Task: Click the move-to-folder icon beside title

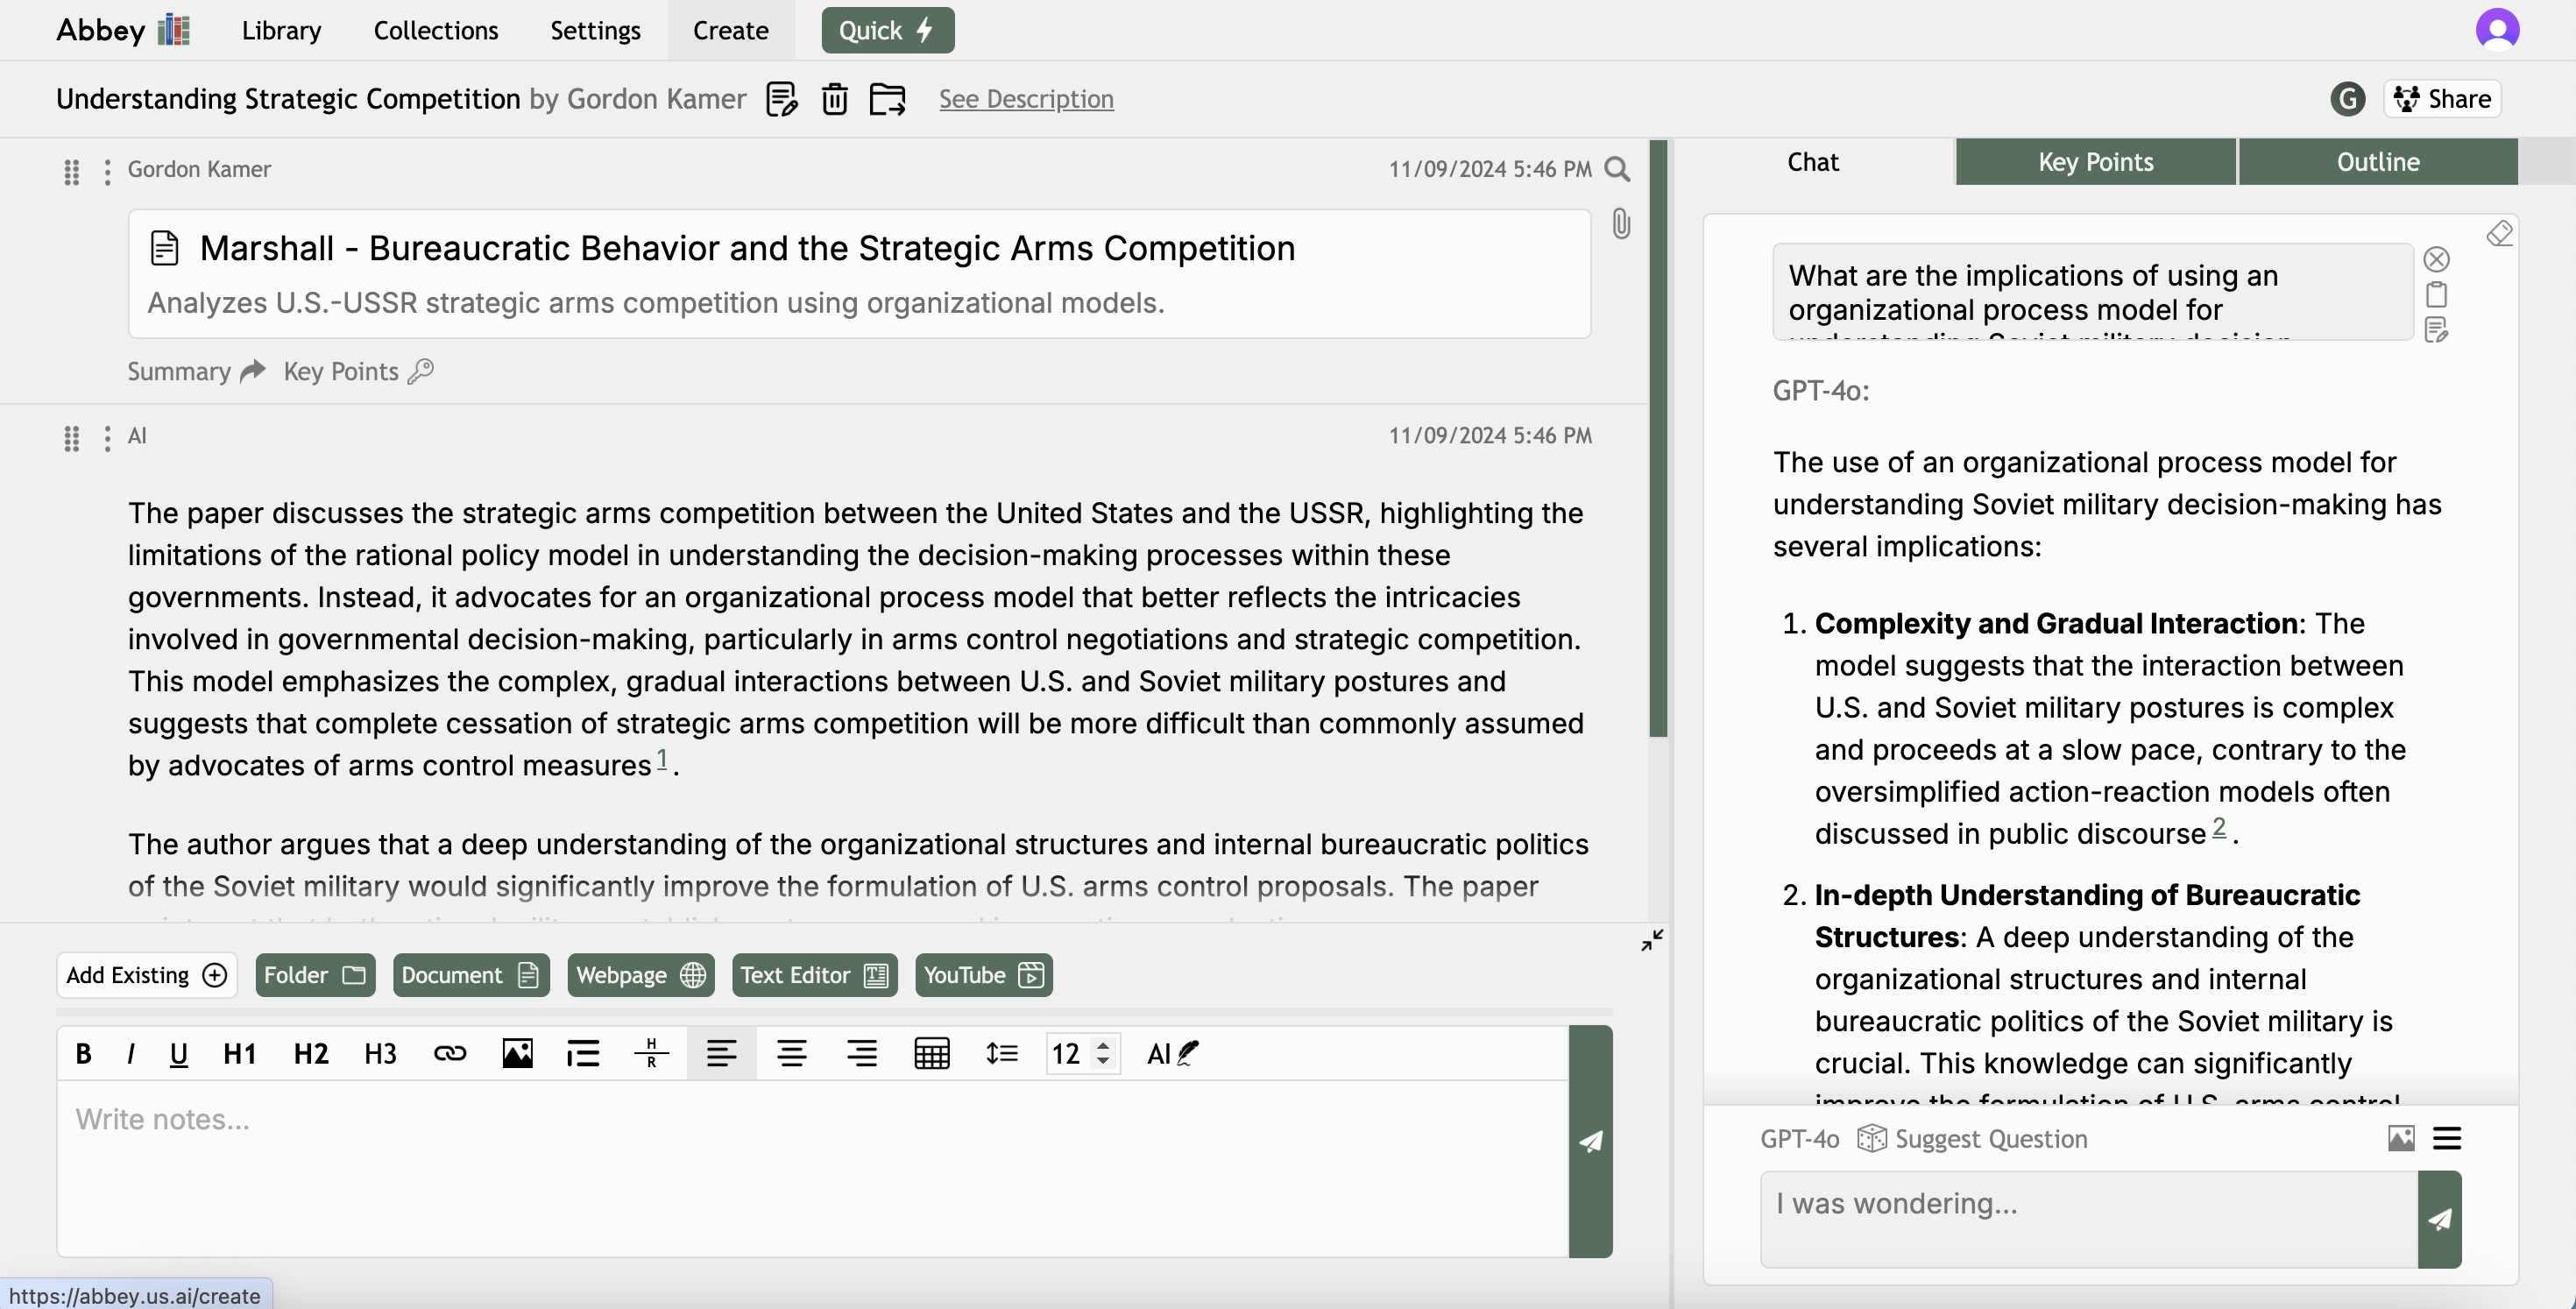Action: (887, 99)
